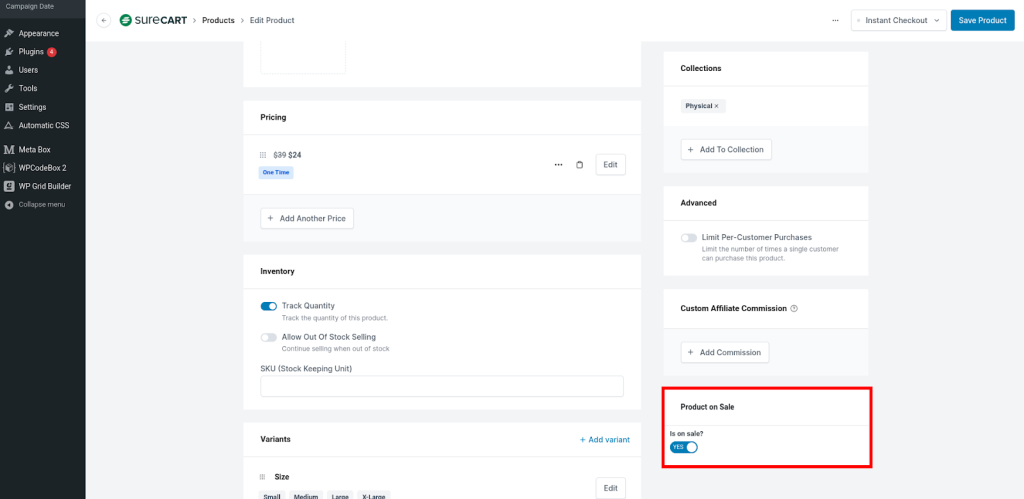This screenshot has width=1024, height=499.
Task: Click the Custom Affiliate Commission help icon
Action: [794, 308]
